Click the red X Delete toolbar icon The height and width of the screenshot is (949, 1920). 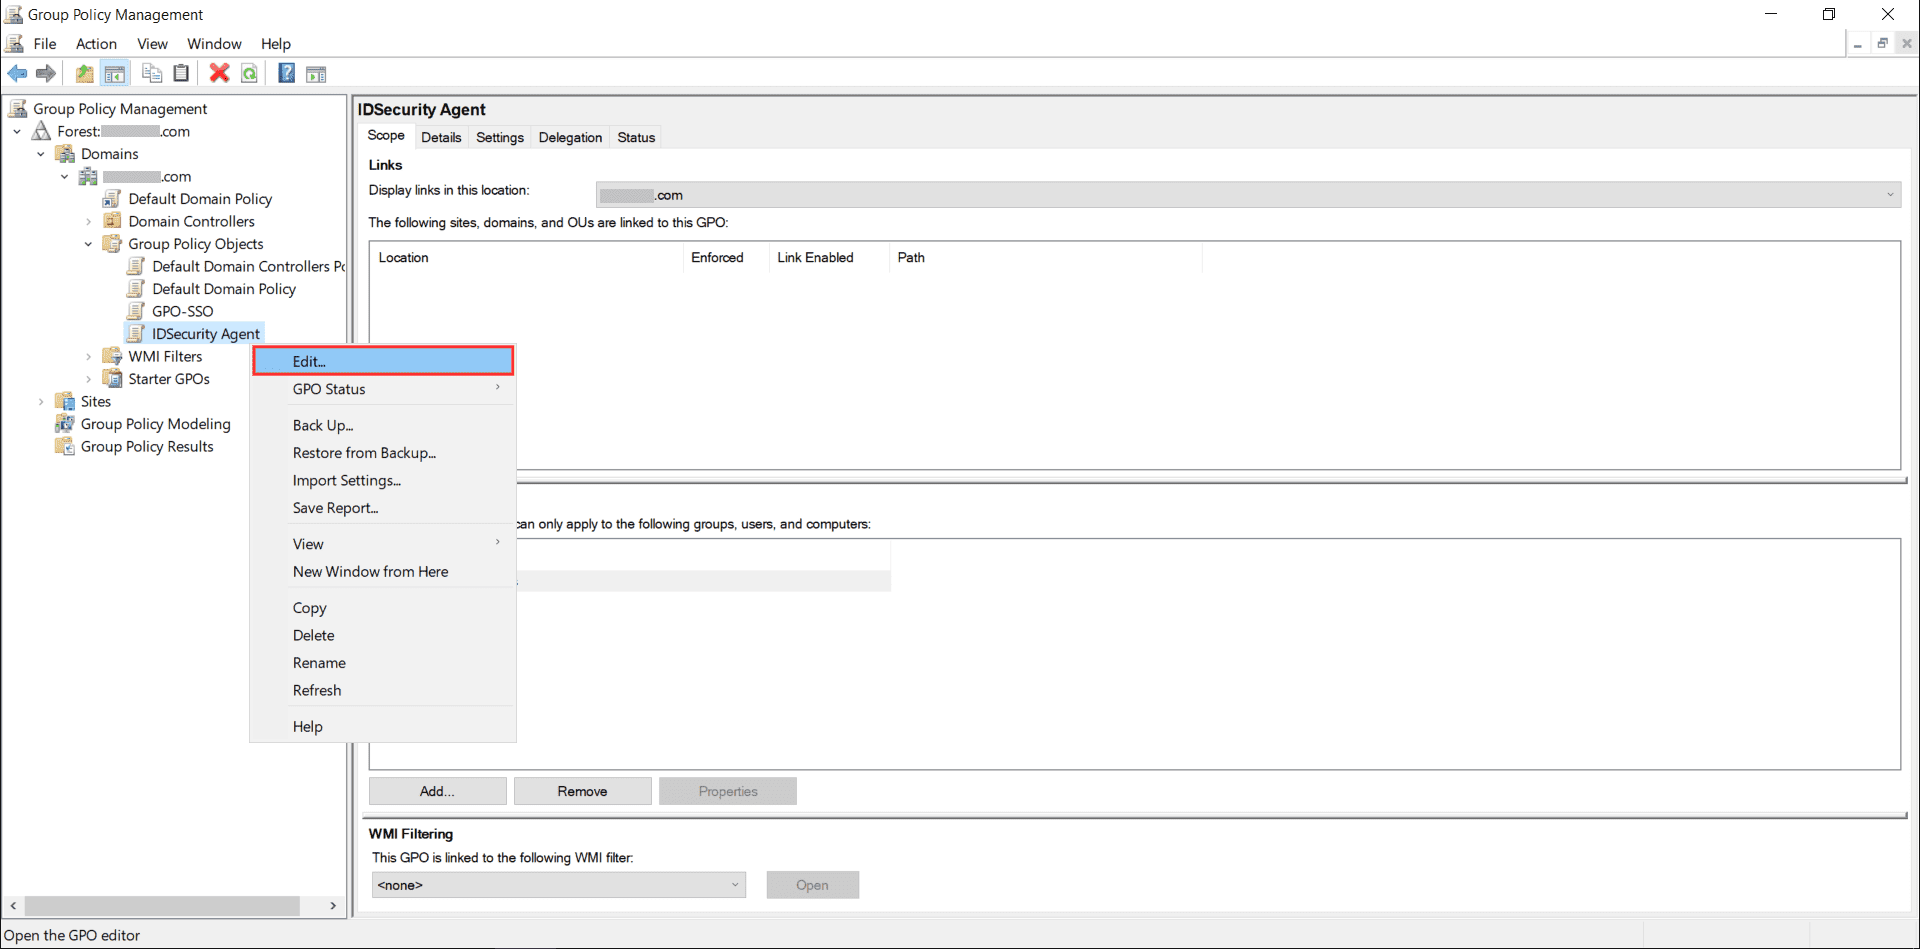tap(219, 73)
